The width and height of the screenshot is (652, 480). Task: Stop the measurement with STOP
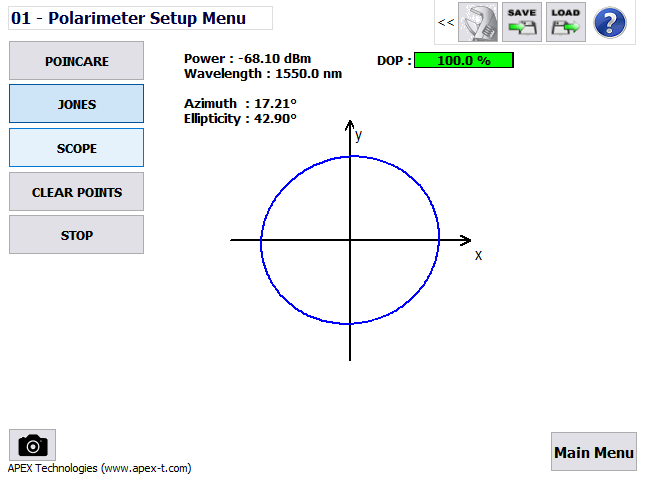click(77, 235)
